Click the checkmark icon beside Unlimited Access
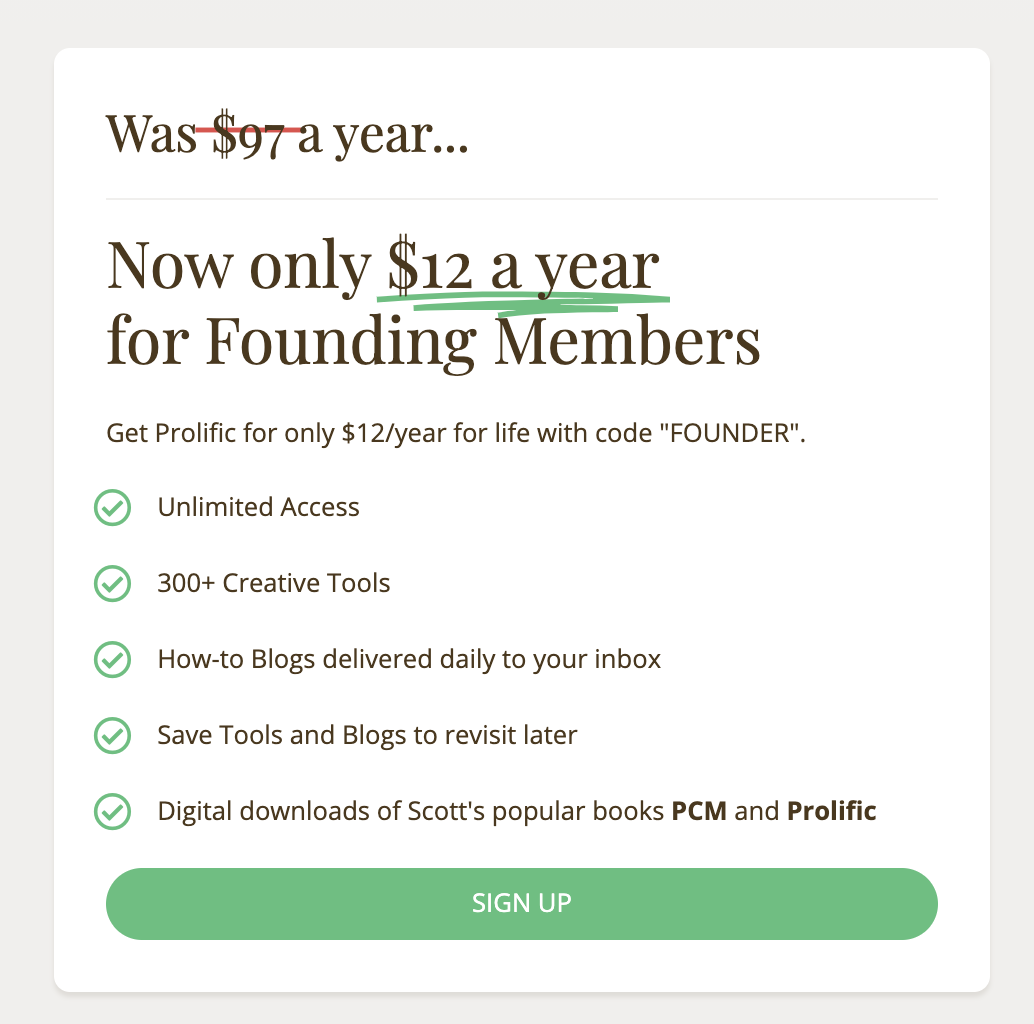The height and width of the screenshot is (1024, 1034). pyautogui.click(x=113, y=508)
